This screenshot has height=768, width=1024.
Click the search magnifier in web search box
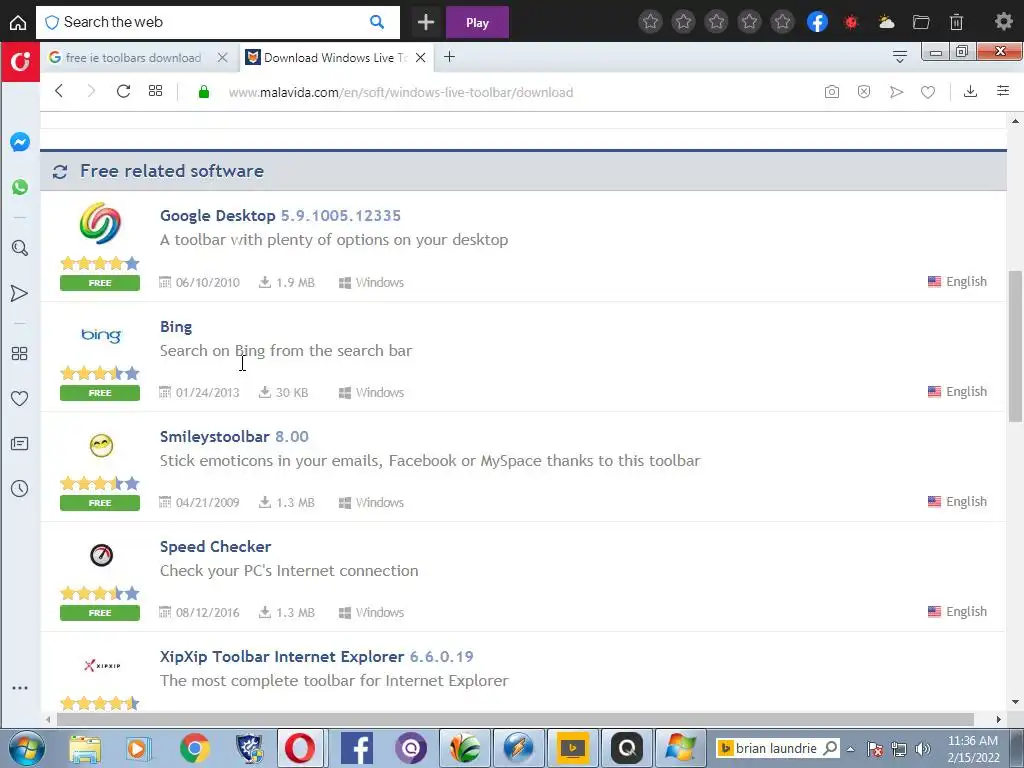pos(377,22)
